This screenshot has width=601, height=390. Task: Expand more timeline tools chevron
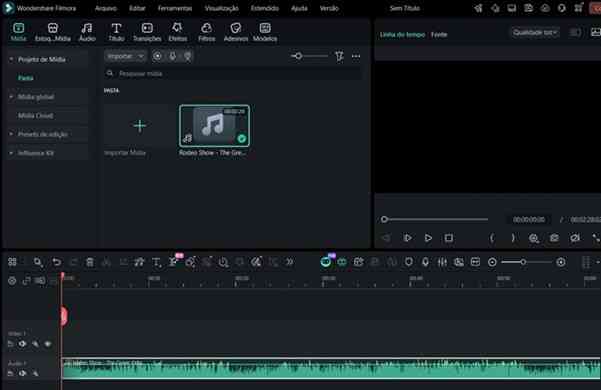pyautogui.click(x=289, y=262)
